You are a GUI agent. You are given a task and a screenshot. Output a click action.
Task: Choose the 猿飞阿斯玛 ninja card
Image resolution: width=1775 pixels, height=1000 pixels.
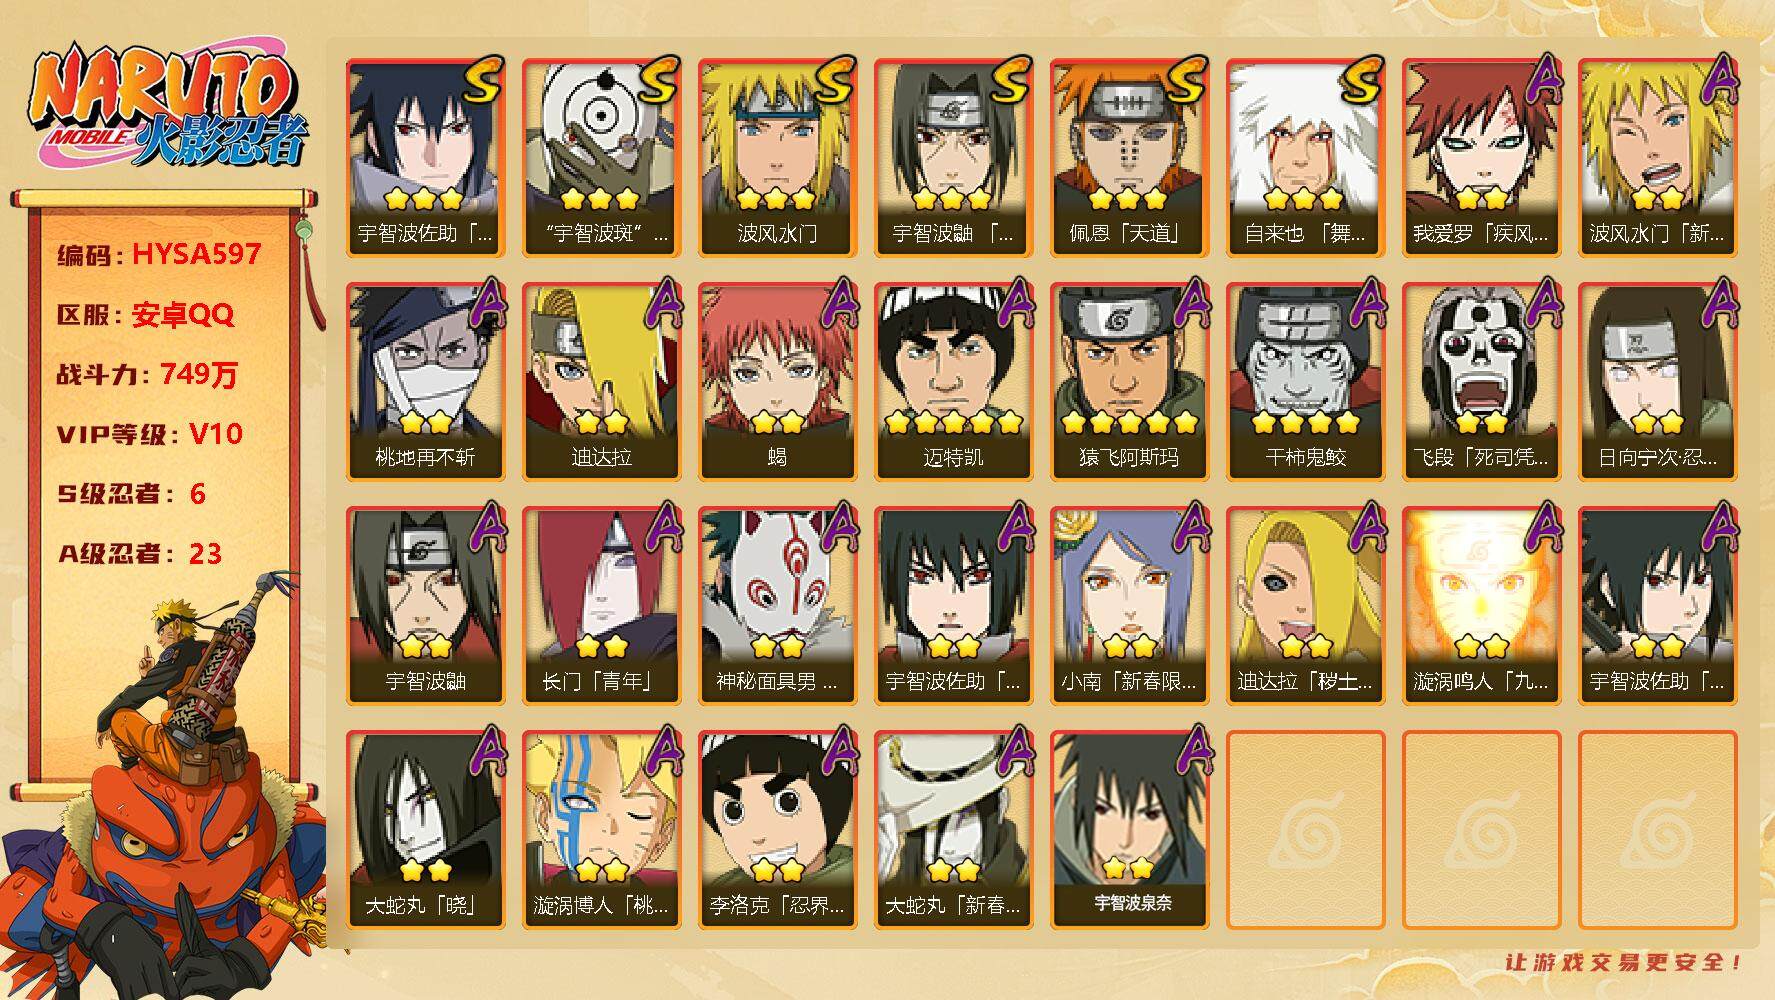[x=1129, y=382]
